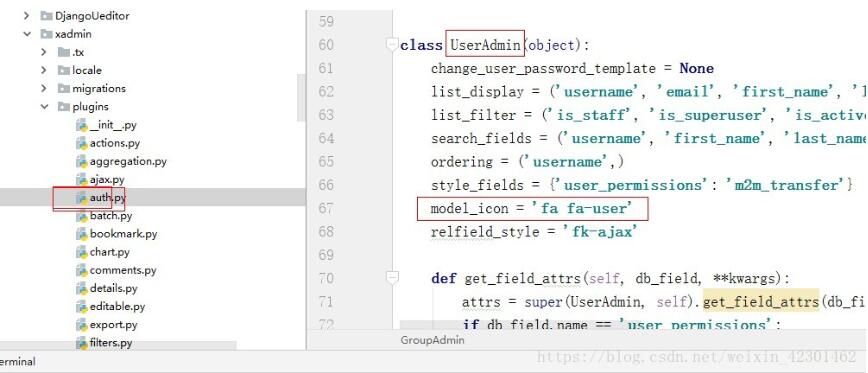The height and width of the screenshot is (373, 868).
Task: Click the migrations folder icon
Action: [x=64, y=89]
